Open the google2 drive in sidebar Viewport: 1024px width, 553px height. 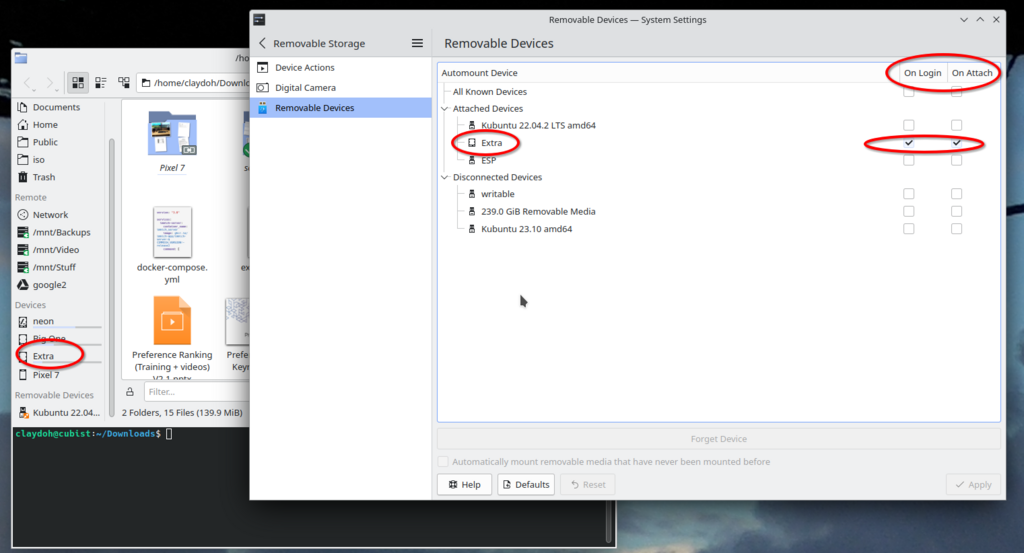49,285
